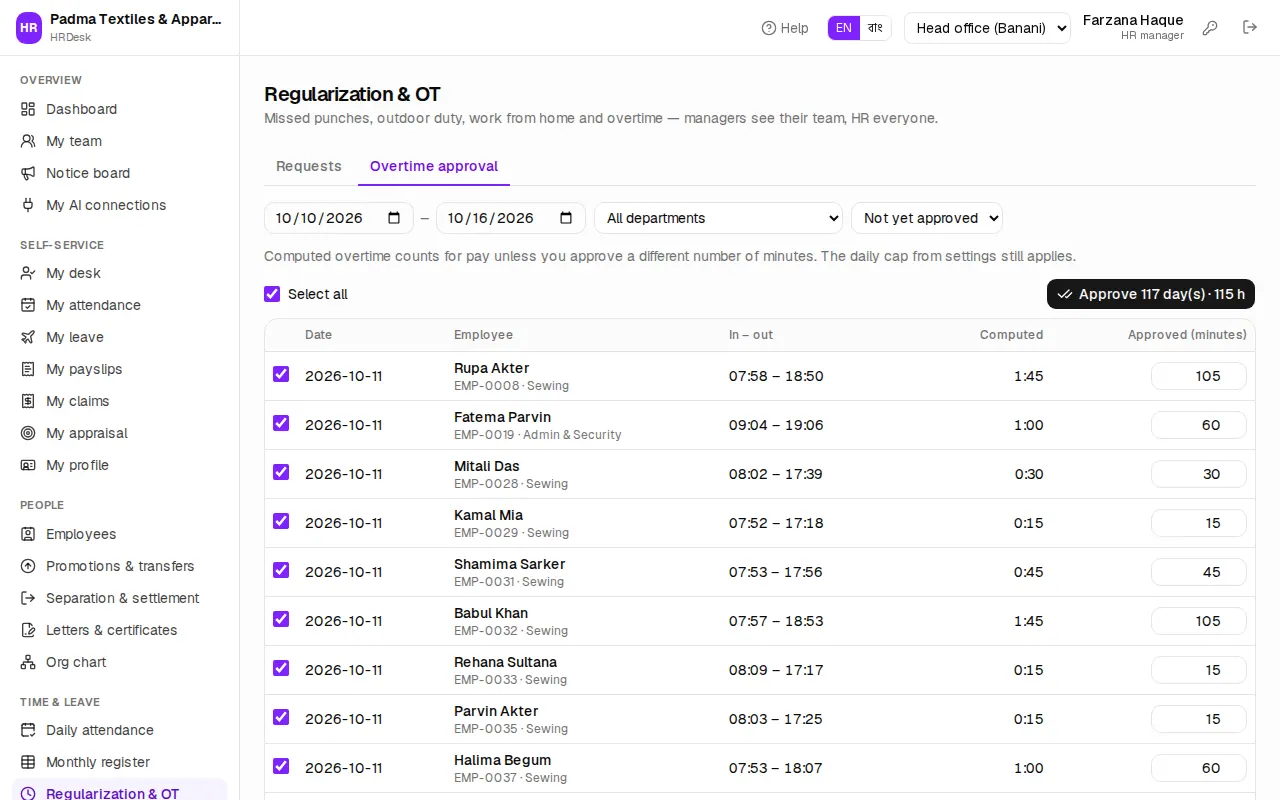The width and height of the screenshot is (1280, 800).
Task: Open the Head office (Banani) location dropdown
Action: pyautogui.click(x=987, y=28)
